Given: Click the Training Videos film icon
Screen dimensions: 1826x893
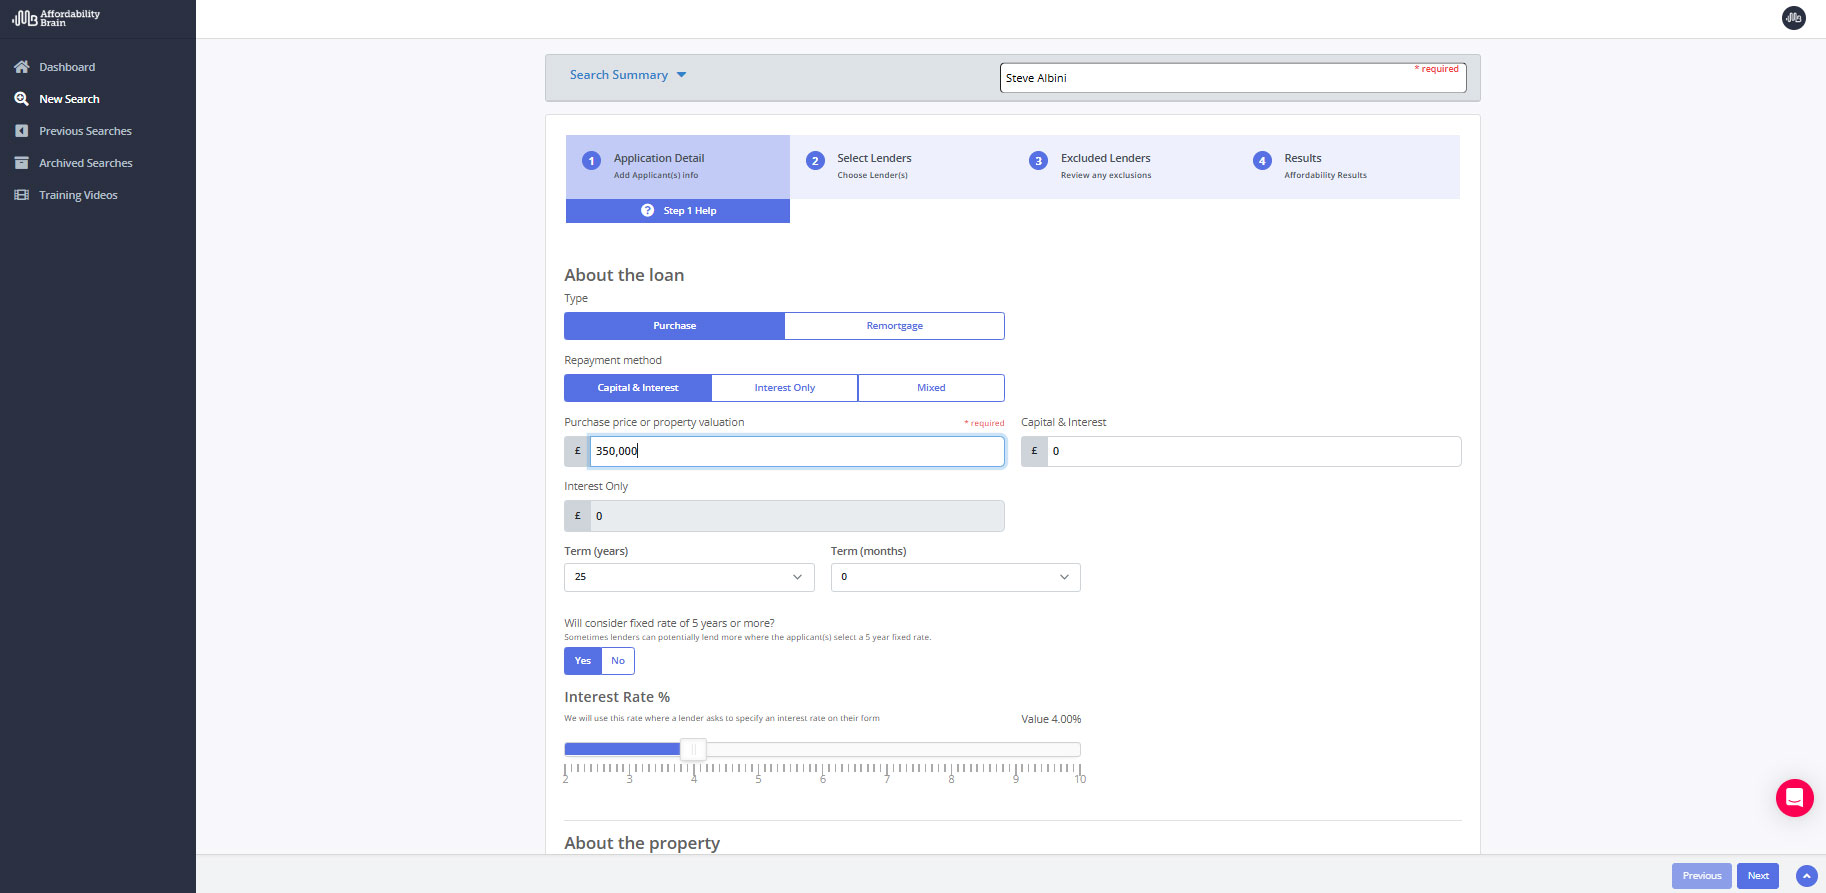Looking at the screenshot, I should [21, 195].
